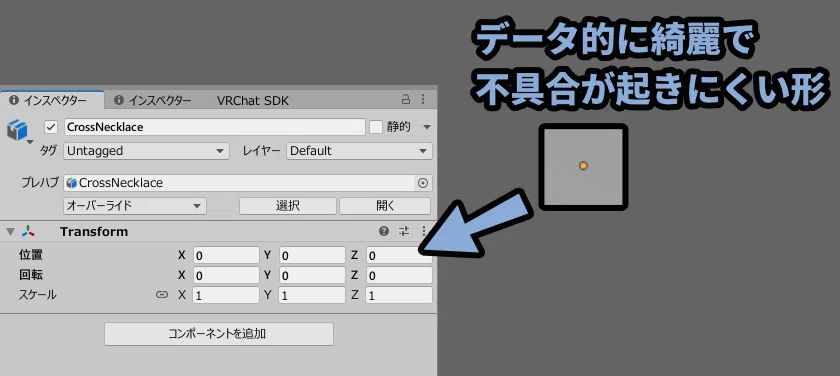
Task: Click the スケール scale Y field
Action: pyautogui.click(x=312, y=295)
